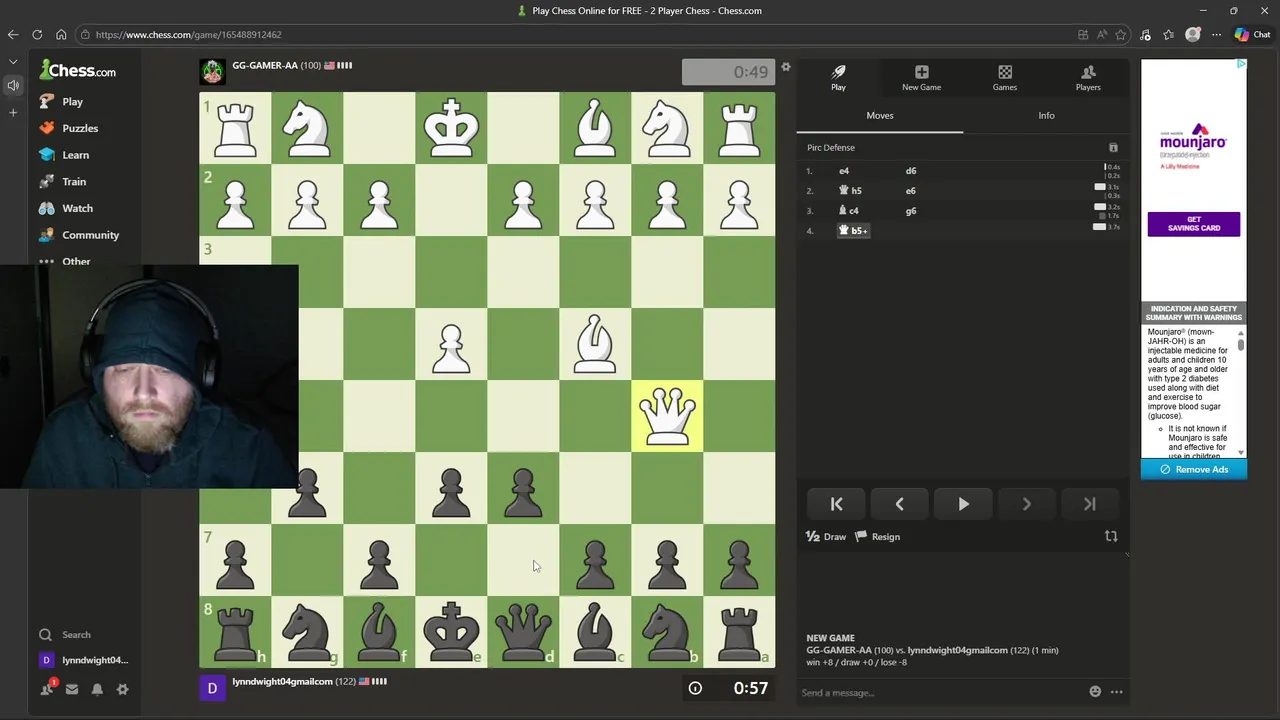The height and width of the screenshot is (720, 1280).
Task: Select the white bishop in the board's middle
Action: coord(595,344)
